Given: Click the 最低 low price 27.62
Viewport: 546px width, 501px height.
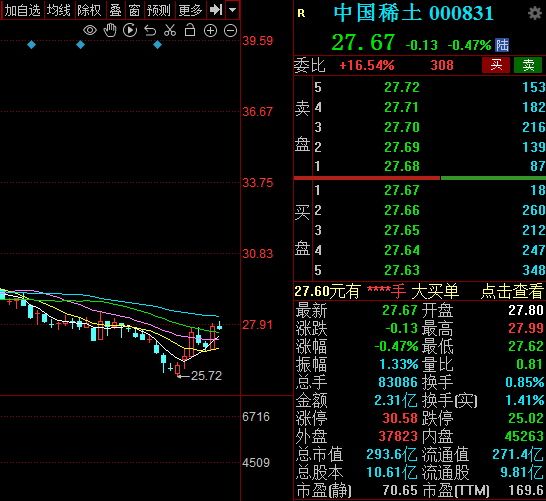Looking at the screenshot, I should coord(526,346).
